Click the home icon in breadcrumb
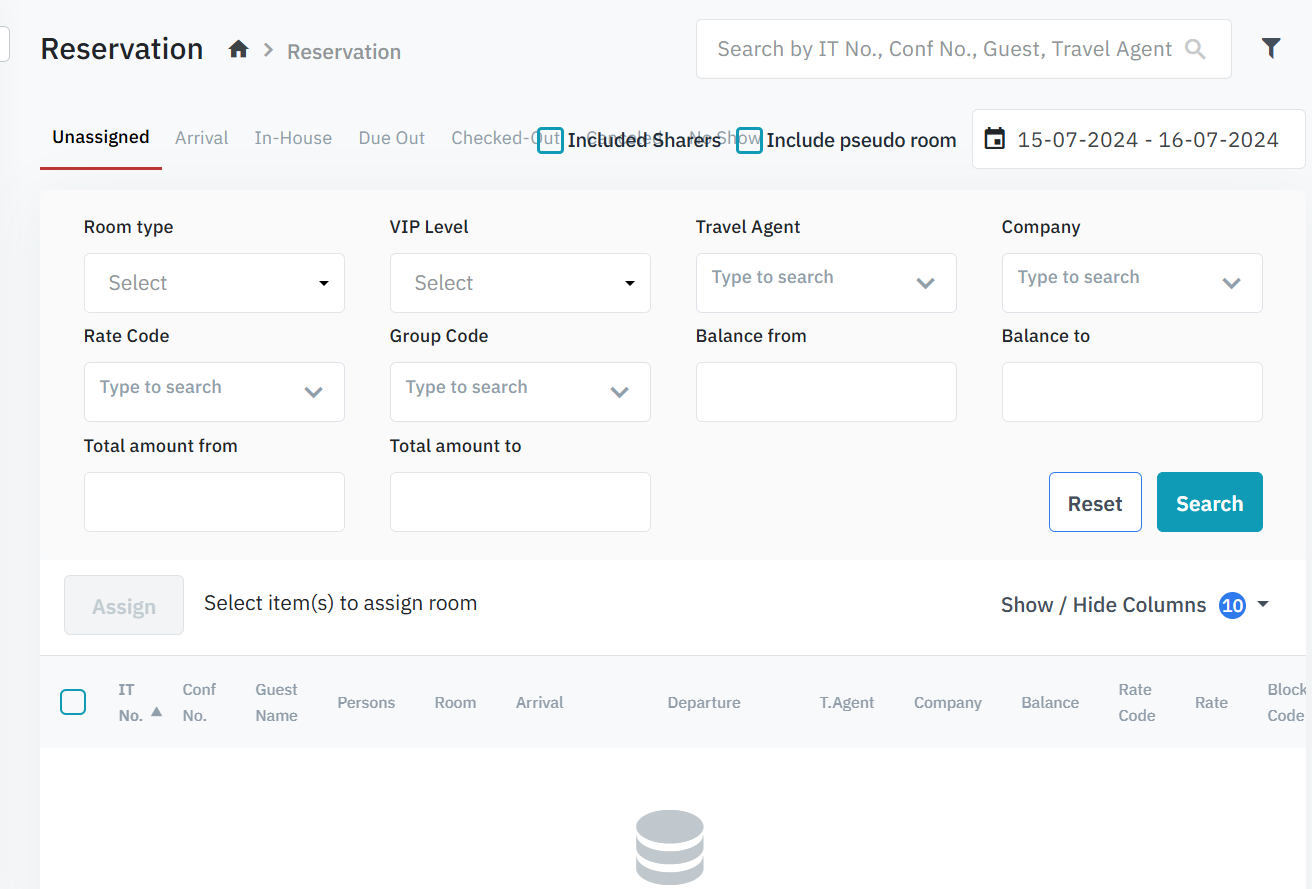The height and width of the screenshot is (889, 1312). tap(238, 50)
